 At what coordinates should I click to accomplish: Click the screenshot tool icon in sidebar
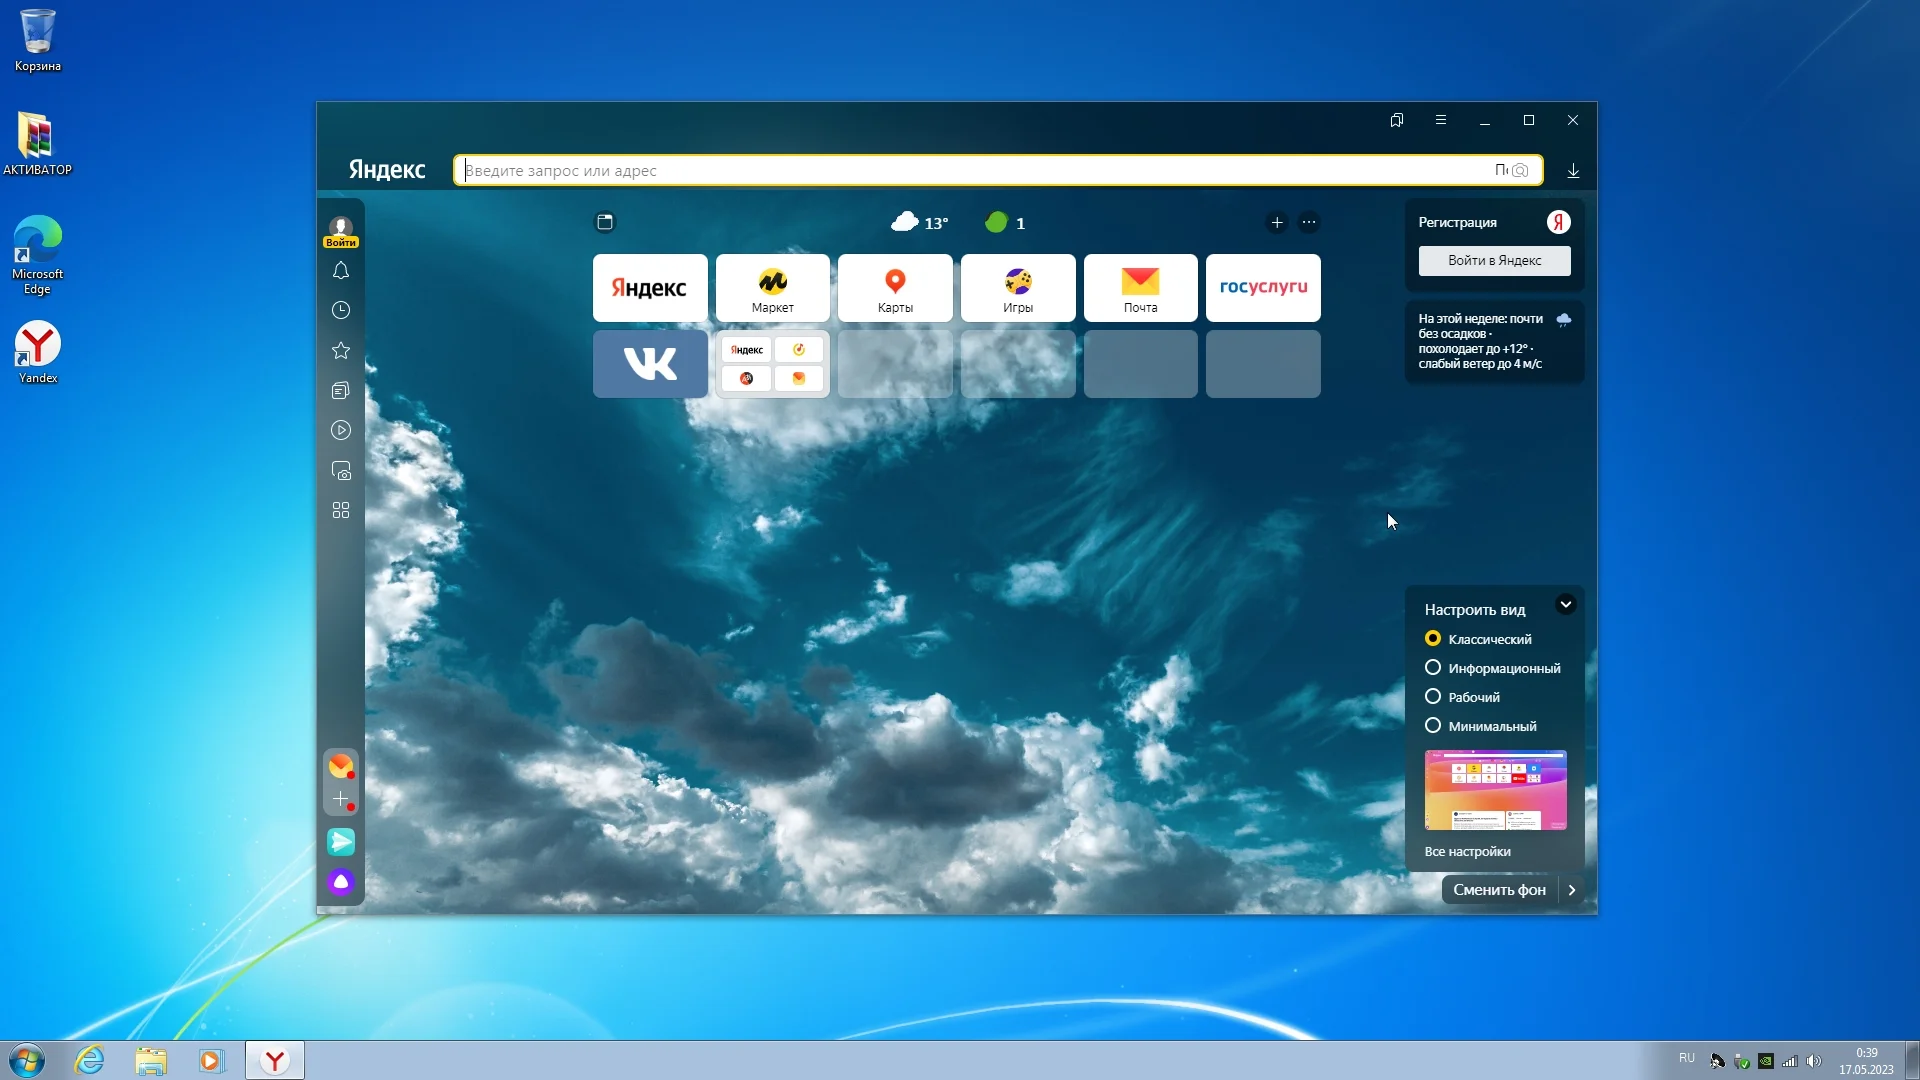pos(341,471)
